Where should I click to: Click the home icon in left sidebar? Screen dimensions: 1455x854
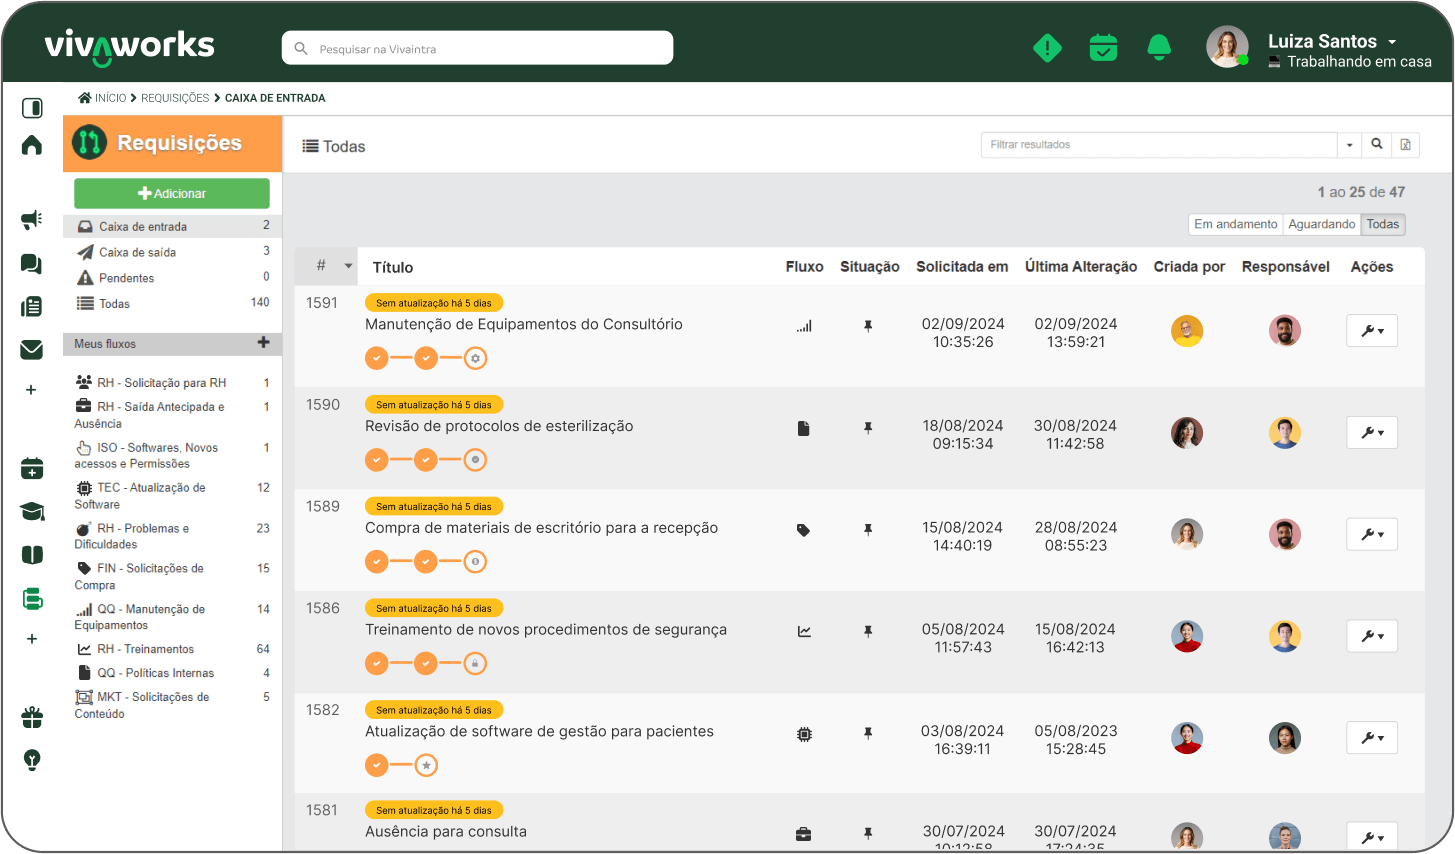pos(32,146)
